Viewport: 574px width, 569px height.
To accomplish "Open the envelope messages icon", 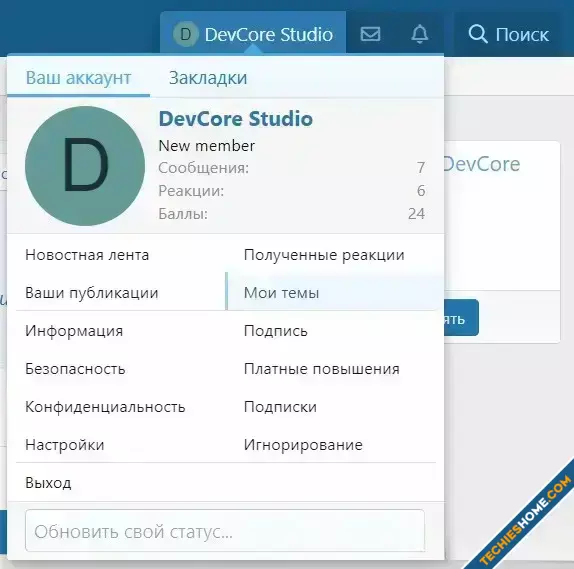I will pyautogui.click(x=370, y=34).
